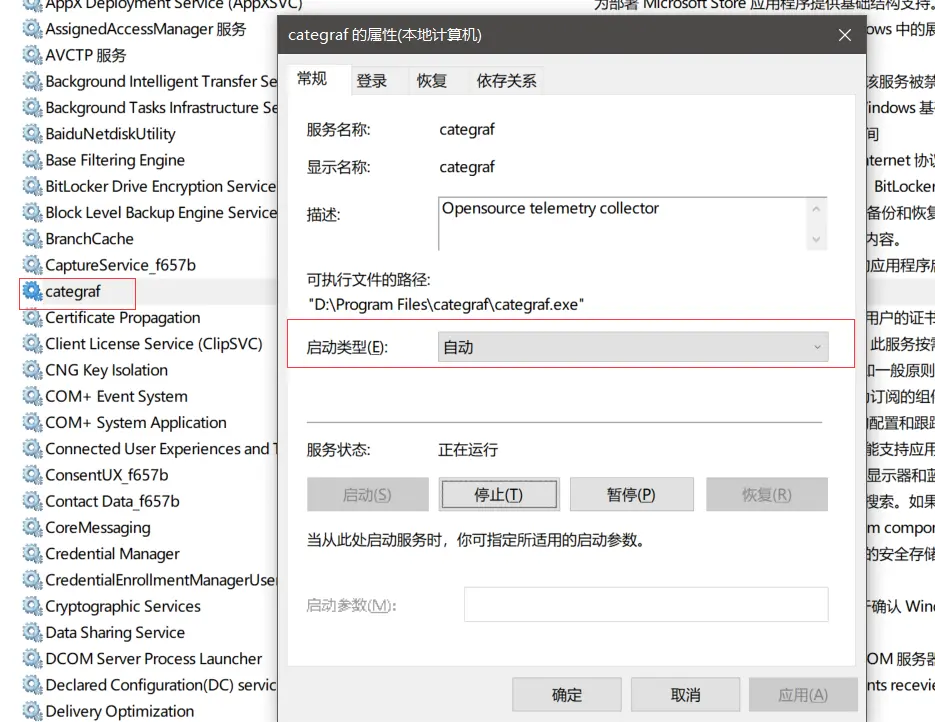The width and height of the screenshot is (935, 722).
Task: Switch to the 登录 tab
Action: (x=372, y=81)
